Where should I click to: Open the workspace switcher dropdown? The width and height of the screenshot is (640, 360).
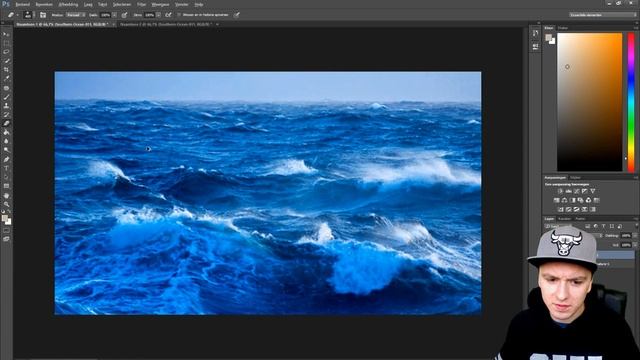click(x=603, y=15)
